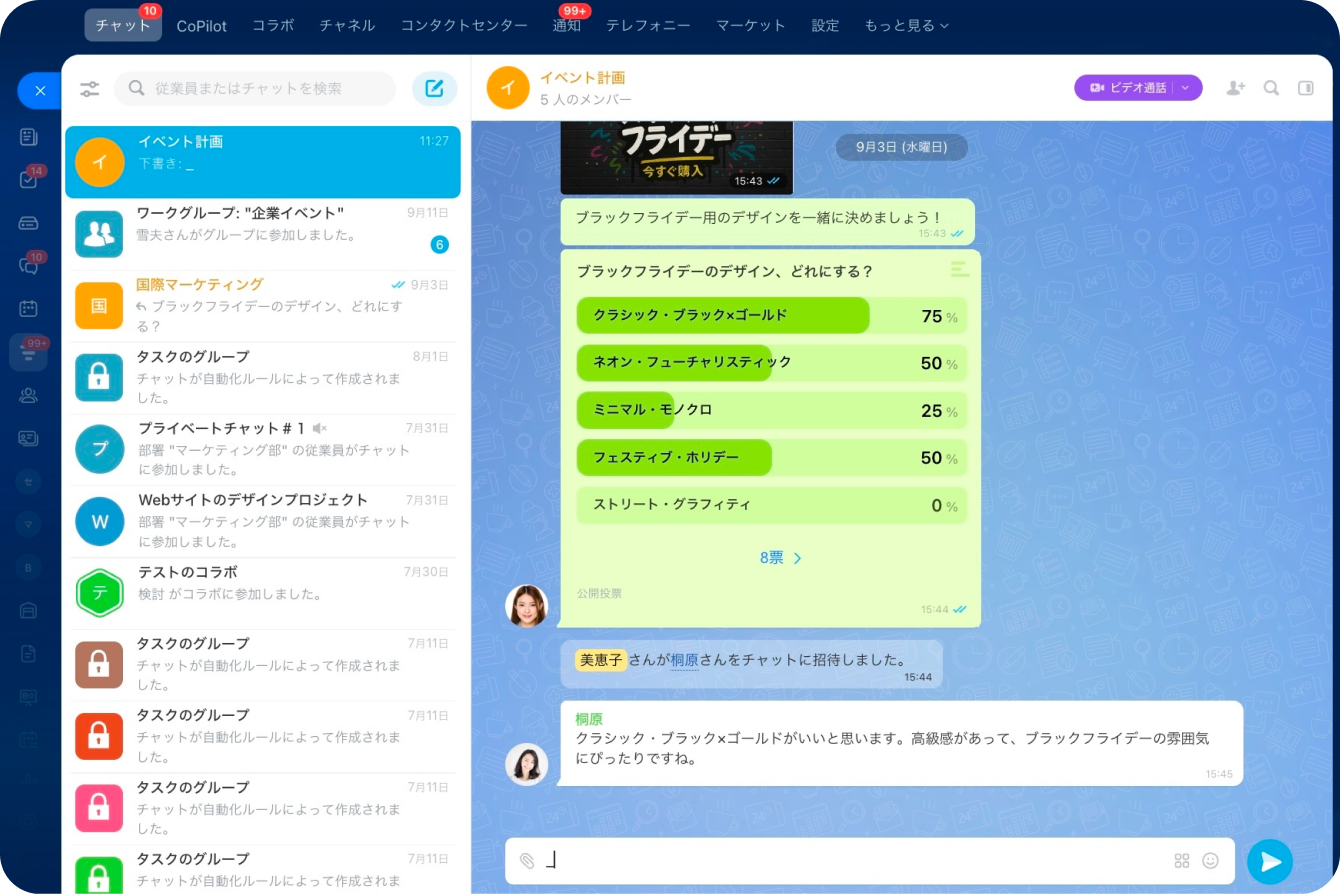Click the add member icon
This screenshot has height=894, width=1340.
(1235, 88)
